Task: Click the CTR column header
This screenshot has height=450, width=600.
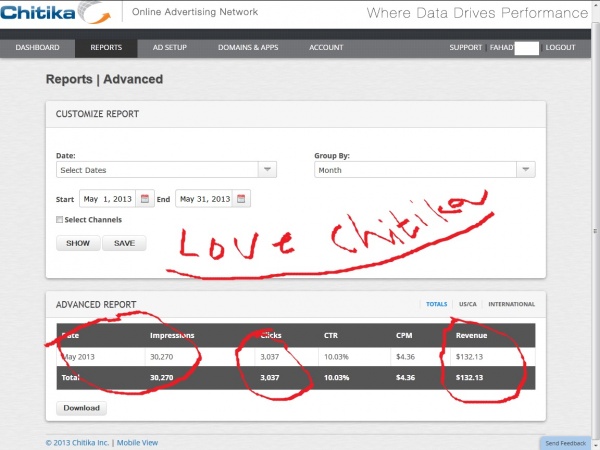Action: (331, 335)
